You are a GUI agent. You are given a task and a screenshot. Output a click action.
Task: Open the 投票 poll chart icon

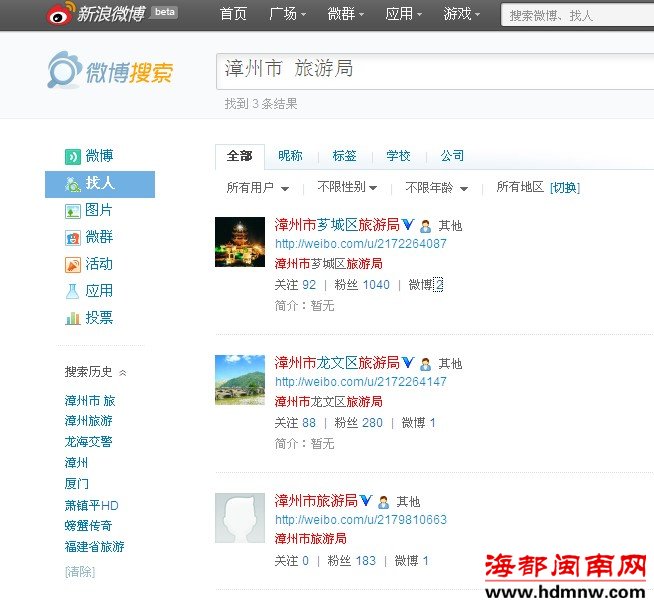73,319
